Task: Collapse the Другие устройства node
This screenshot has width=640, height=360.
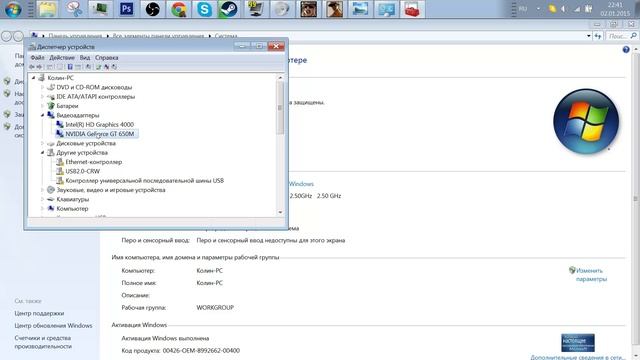Action: pyautogui.click(x=42, y=153)
